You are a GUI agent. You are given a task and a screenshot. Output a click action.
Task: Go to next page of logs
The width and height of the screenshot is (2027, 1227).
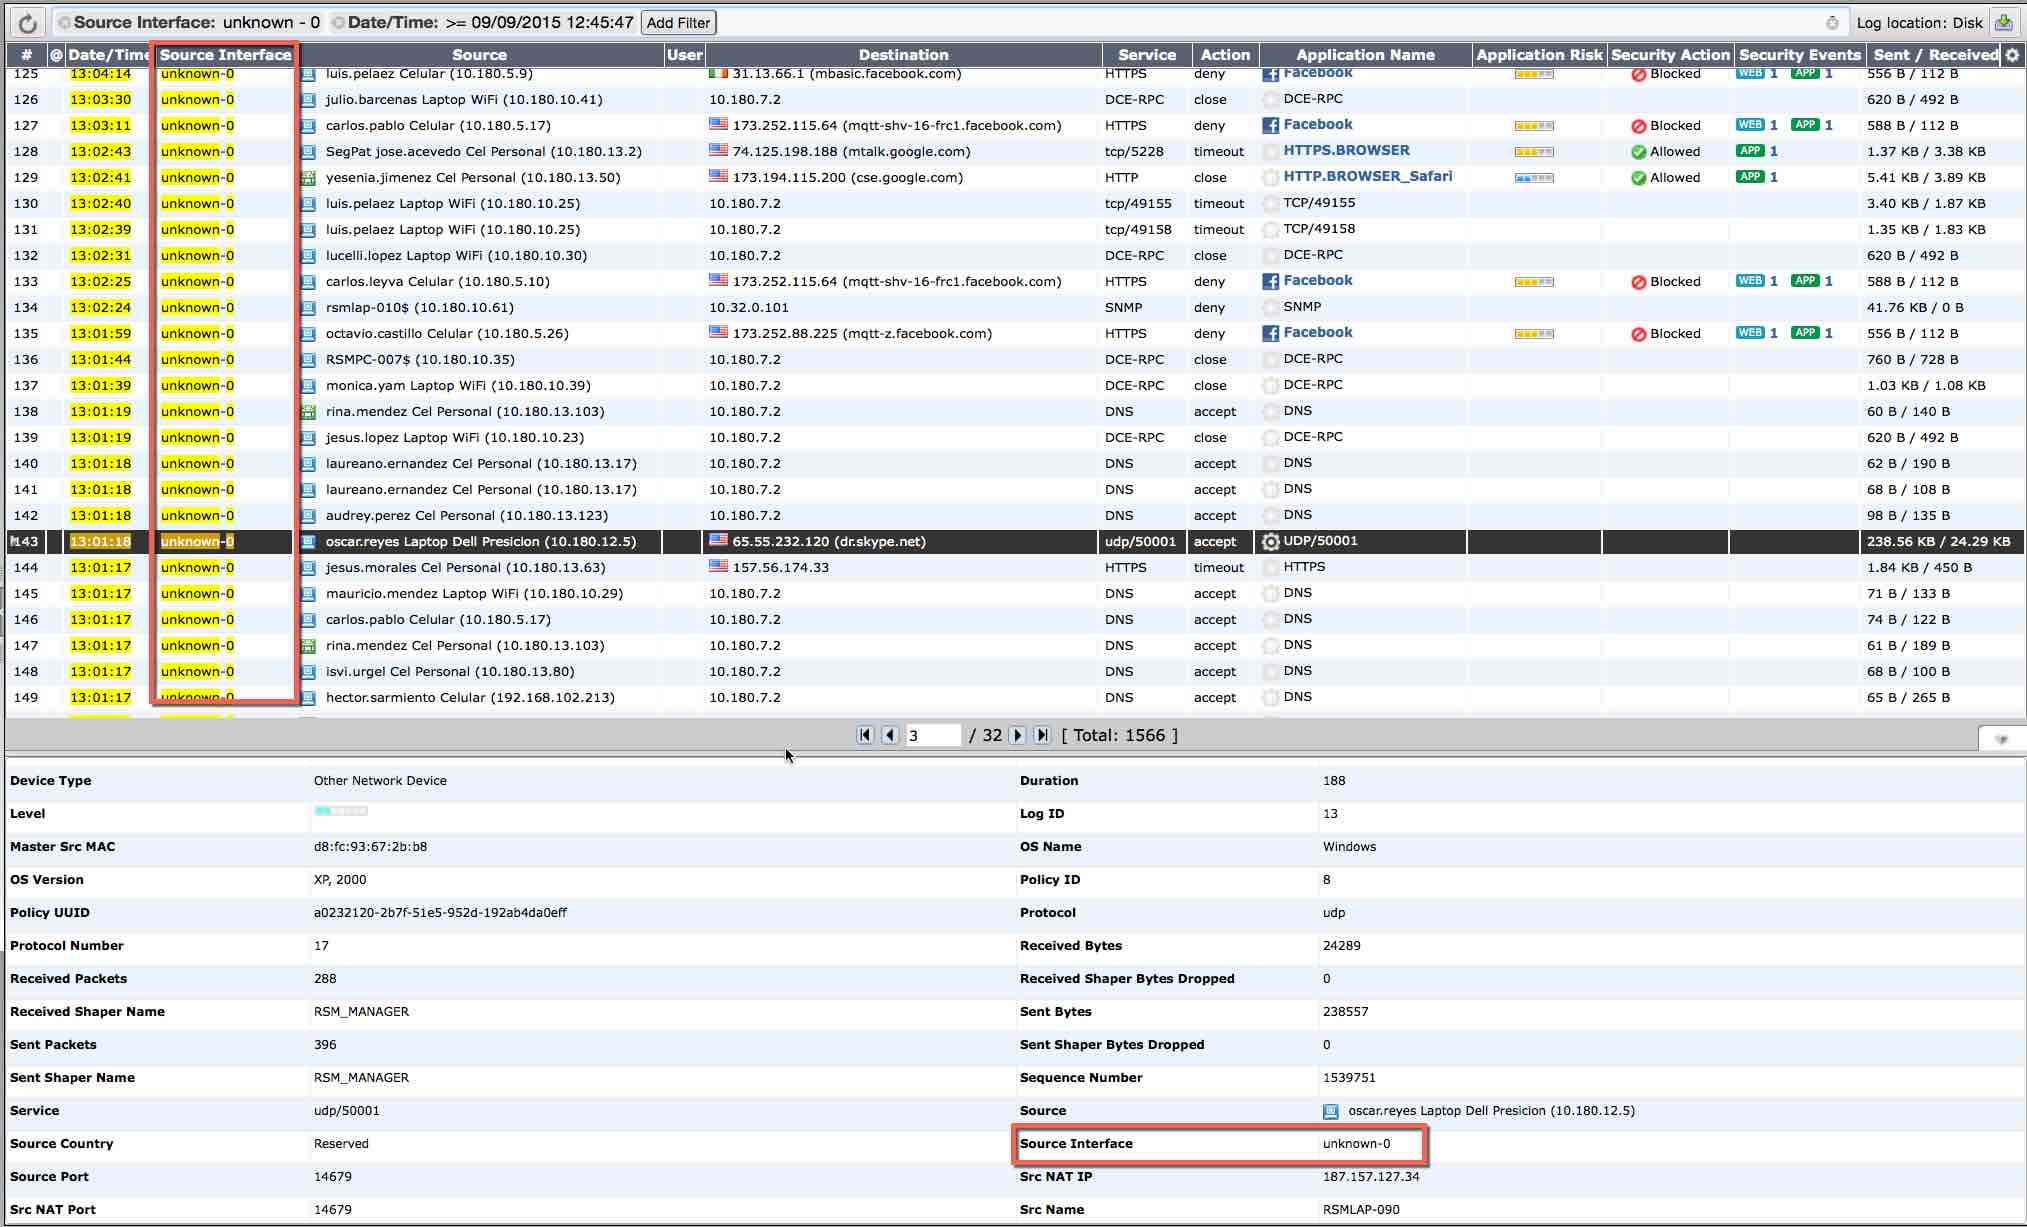(1017, 735)
